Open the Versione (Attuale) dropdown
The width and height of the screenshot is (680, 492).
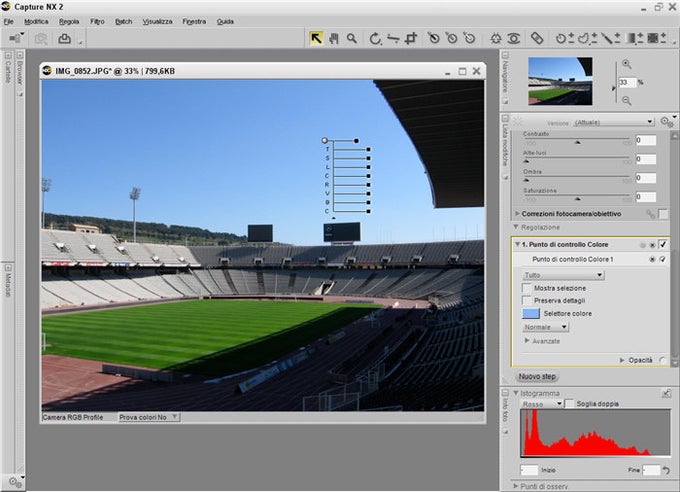pyautogui.click(x=613, y=122)
